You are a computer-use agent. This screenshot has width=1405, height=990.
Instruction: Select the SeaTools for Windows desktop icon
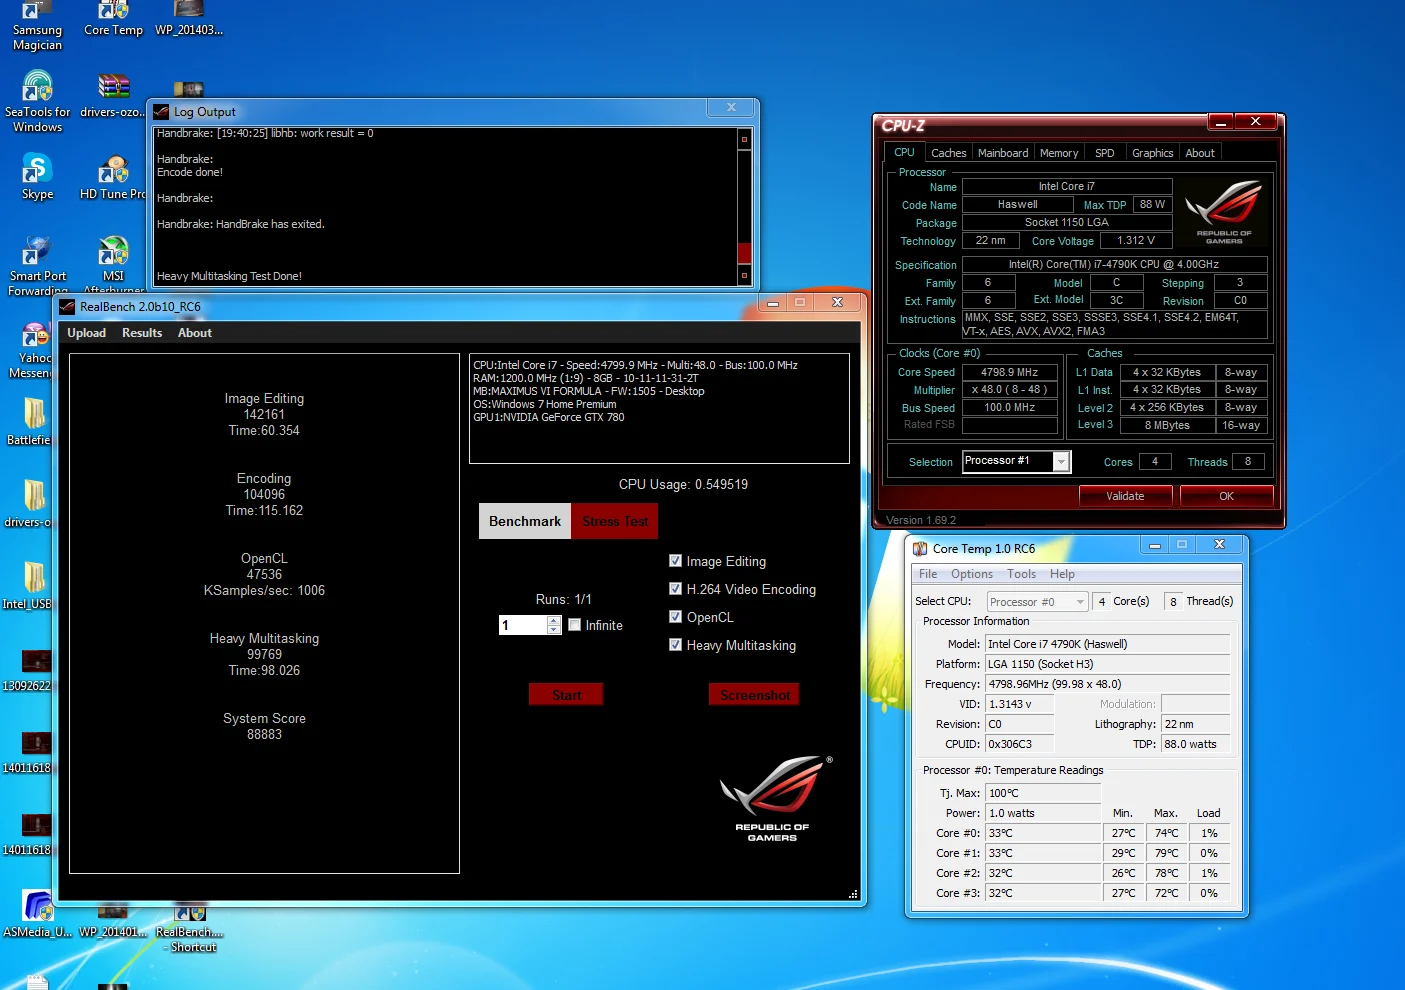37,101
